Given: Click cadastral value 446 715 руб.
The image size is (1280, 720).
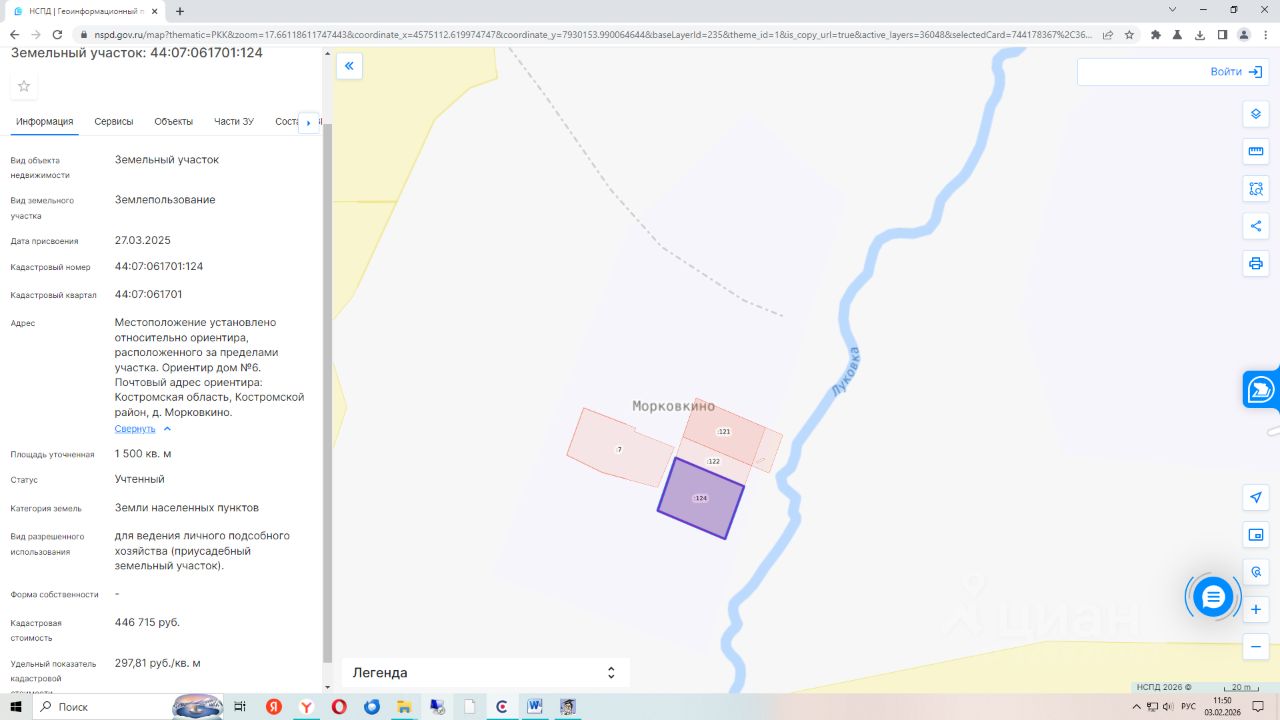Looking at the screenshot, I should 147,622.
